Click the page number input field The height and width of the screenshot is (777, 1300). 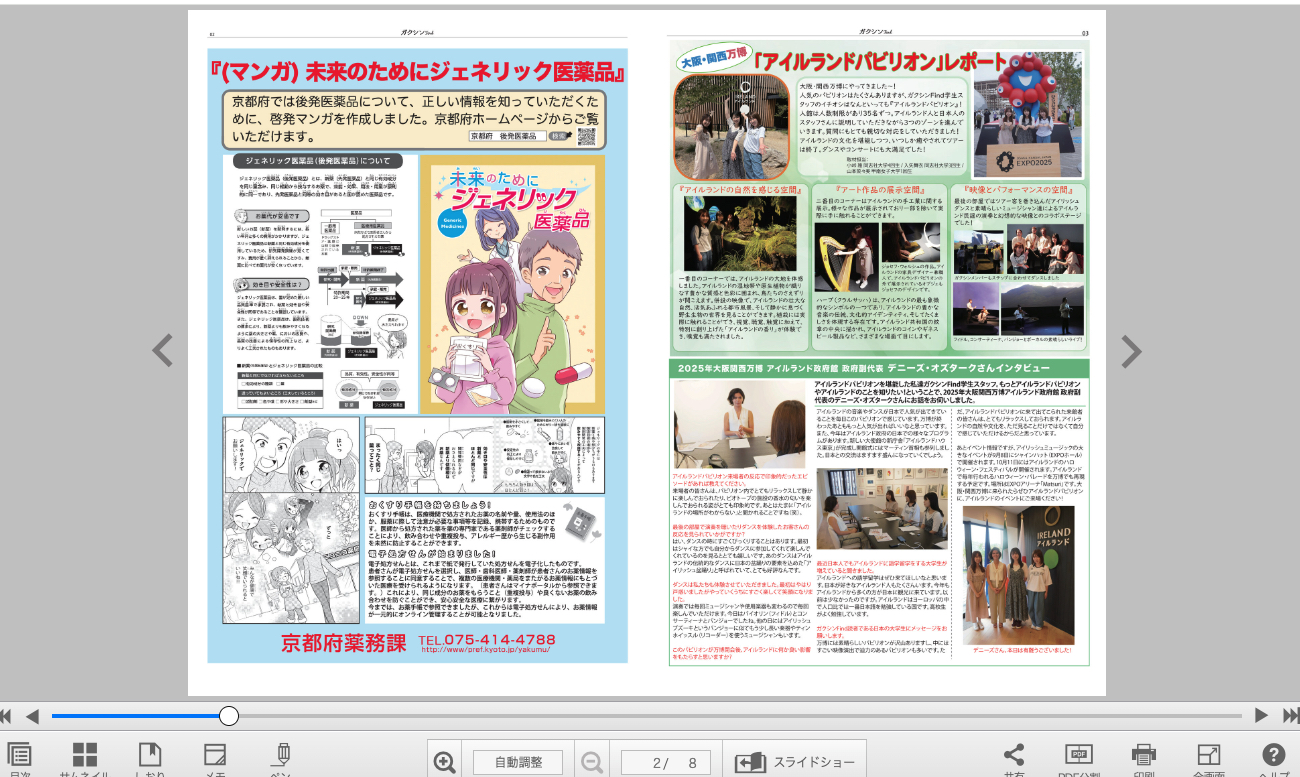[x=665, y=762]
